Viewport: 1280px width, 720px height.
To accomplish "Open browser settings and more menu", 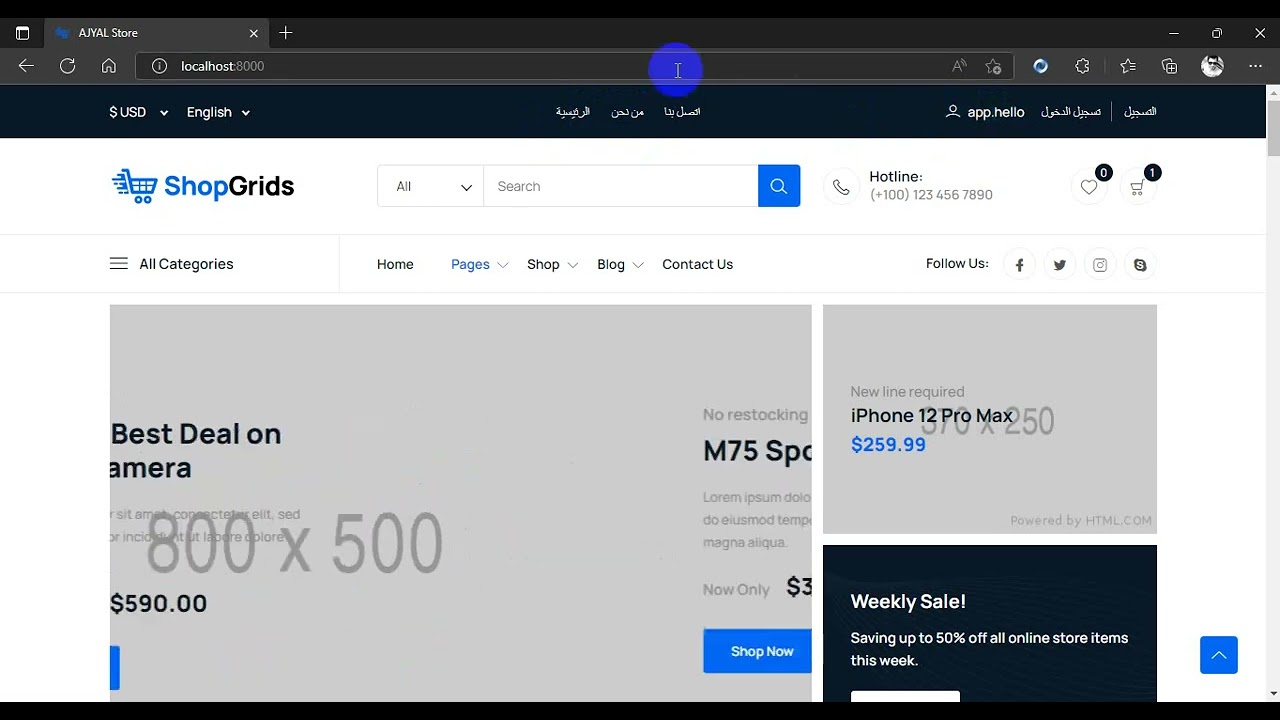I will click(x=1255, y=66).
